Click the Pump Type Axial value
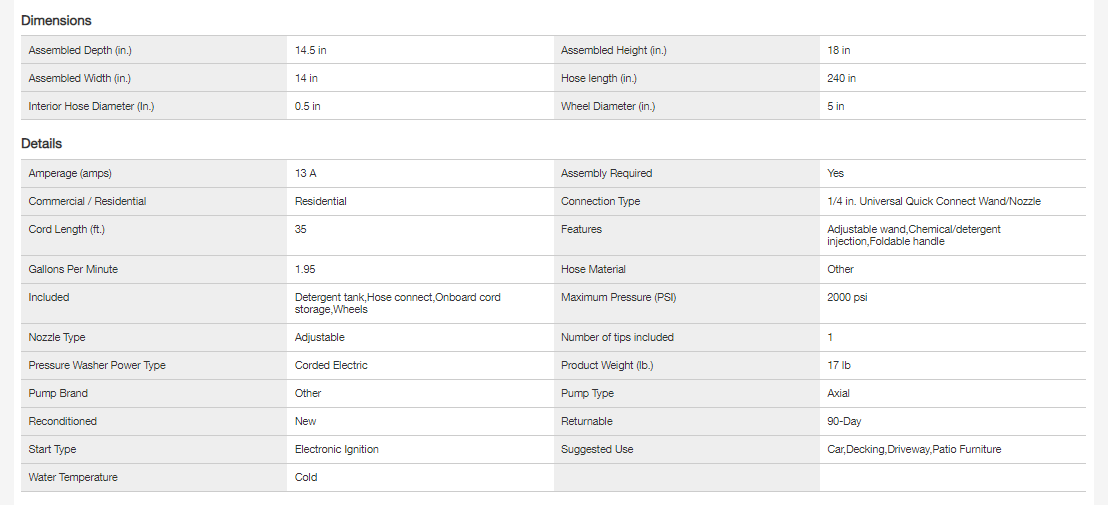This screenshot has width=1108, height=505. pos(838,393)
